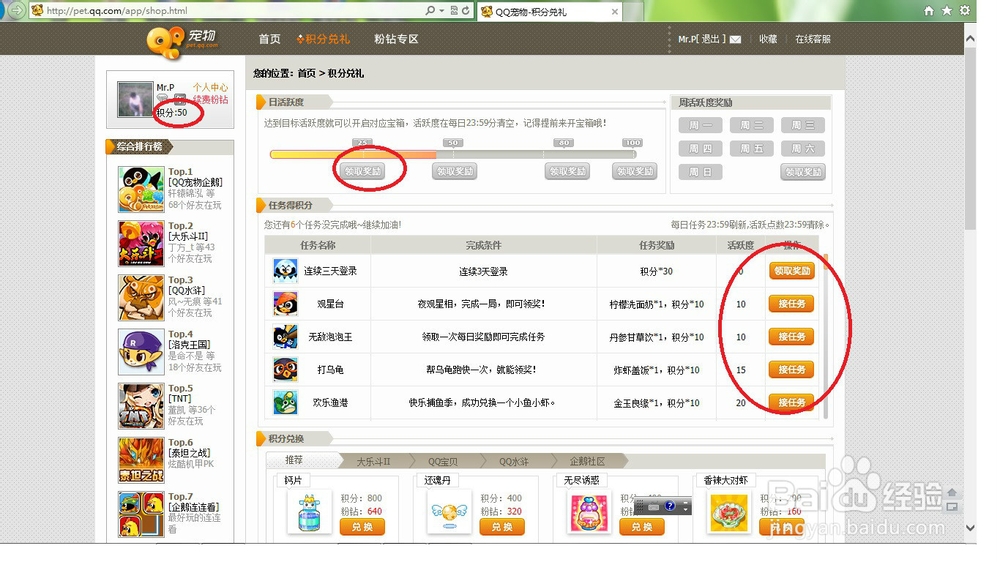Click the 还魂丹 item image
1000x562 pixels.
coord(450,512)
